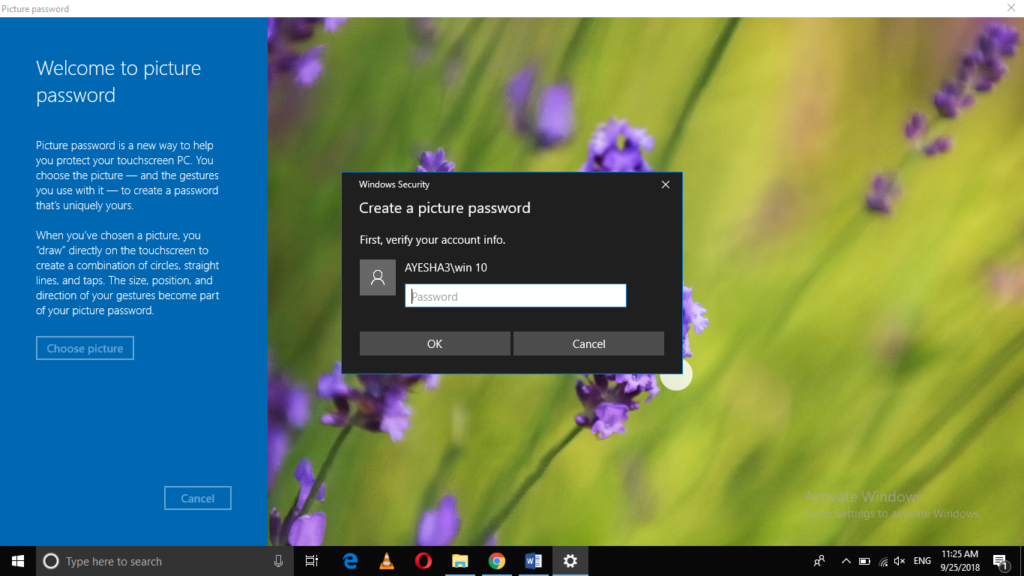Click the Password input field
This screenshot has height=576, width=1024.
coord(515,295)
